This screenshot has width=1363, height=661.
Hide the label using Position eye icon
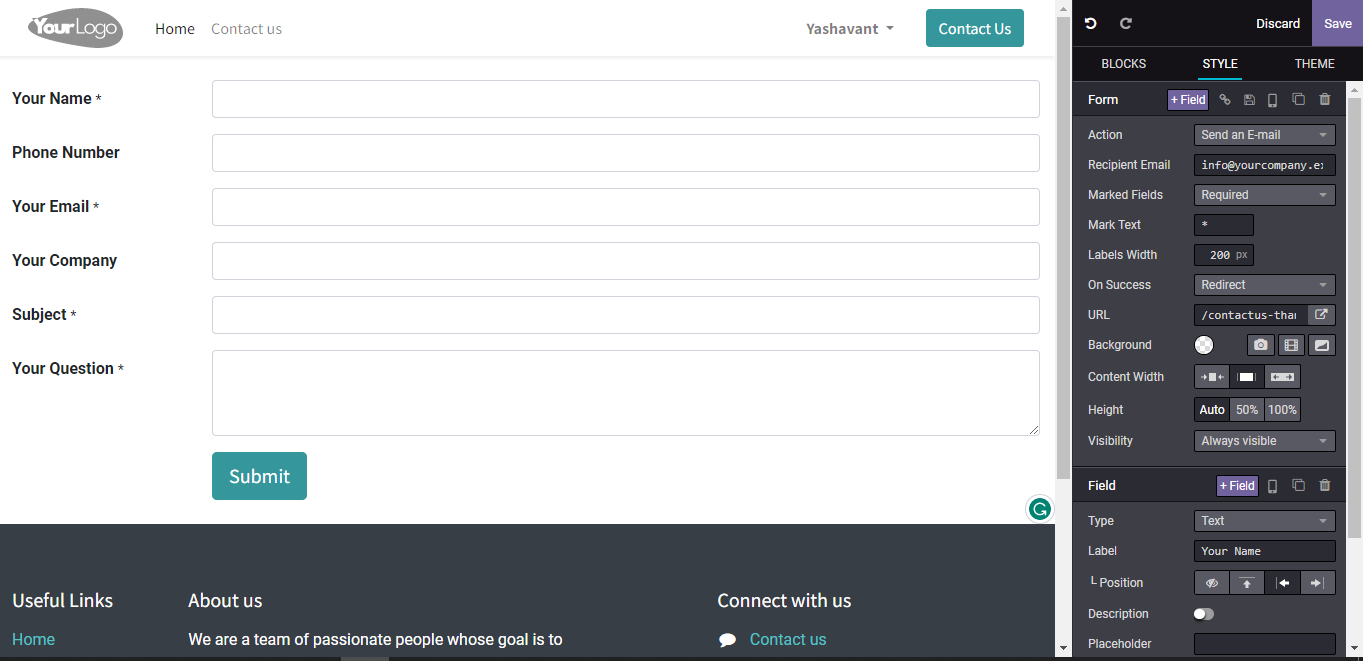[x=1212, y=583]
